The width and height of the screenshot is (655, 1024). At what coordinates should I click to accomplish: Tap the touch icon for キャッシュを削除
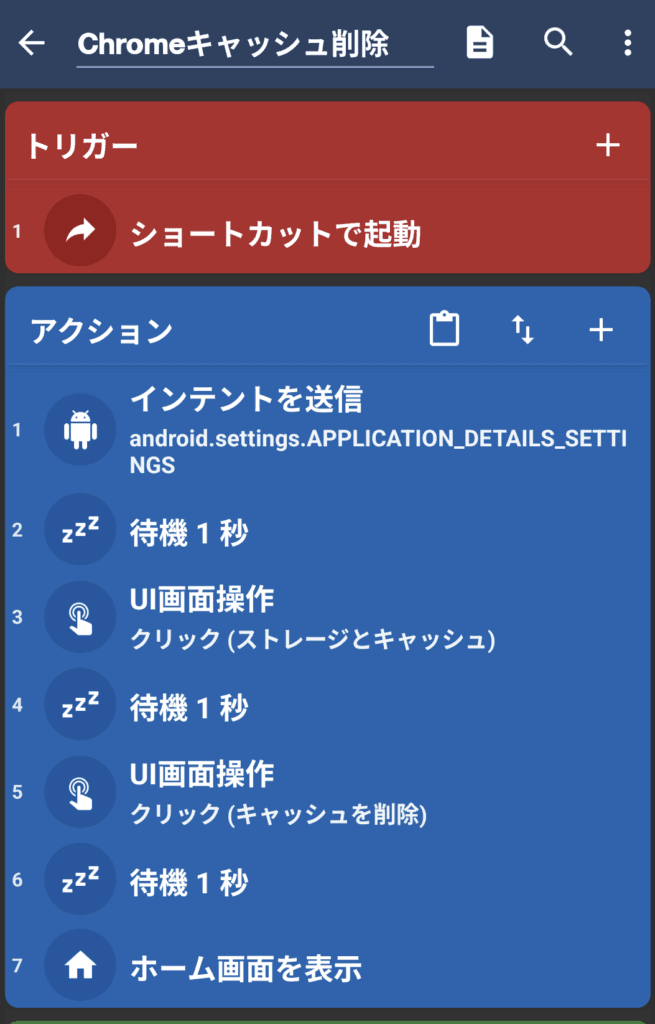(x=80, y=792)
